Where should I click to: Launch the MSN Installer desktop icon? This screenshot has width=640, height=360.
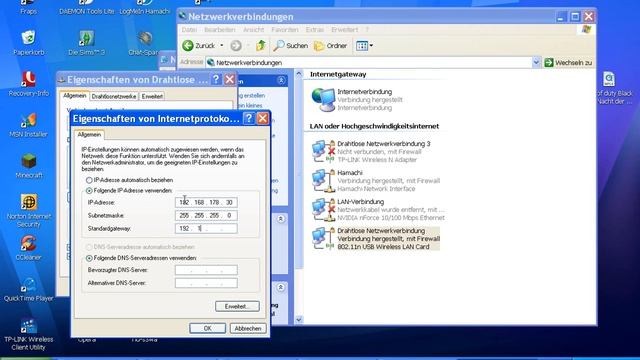(28, 120)
